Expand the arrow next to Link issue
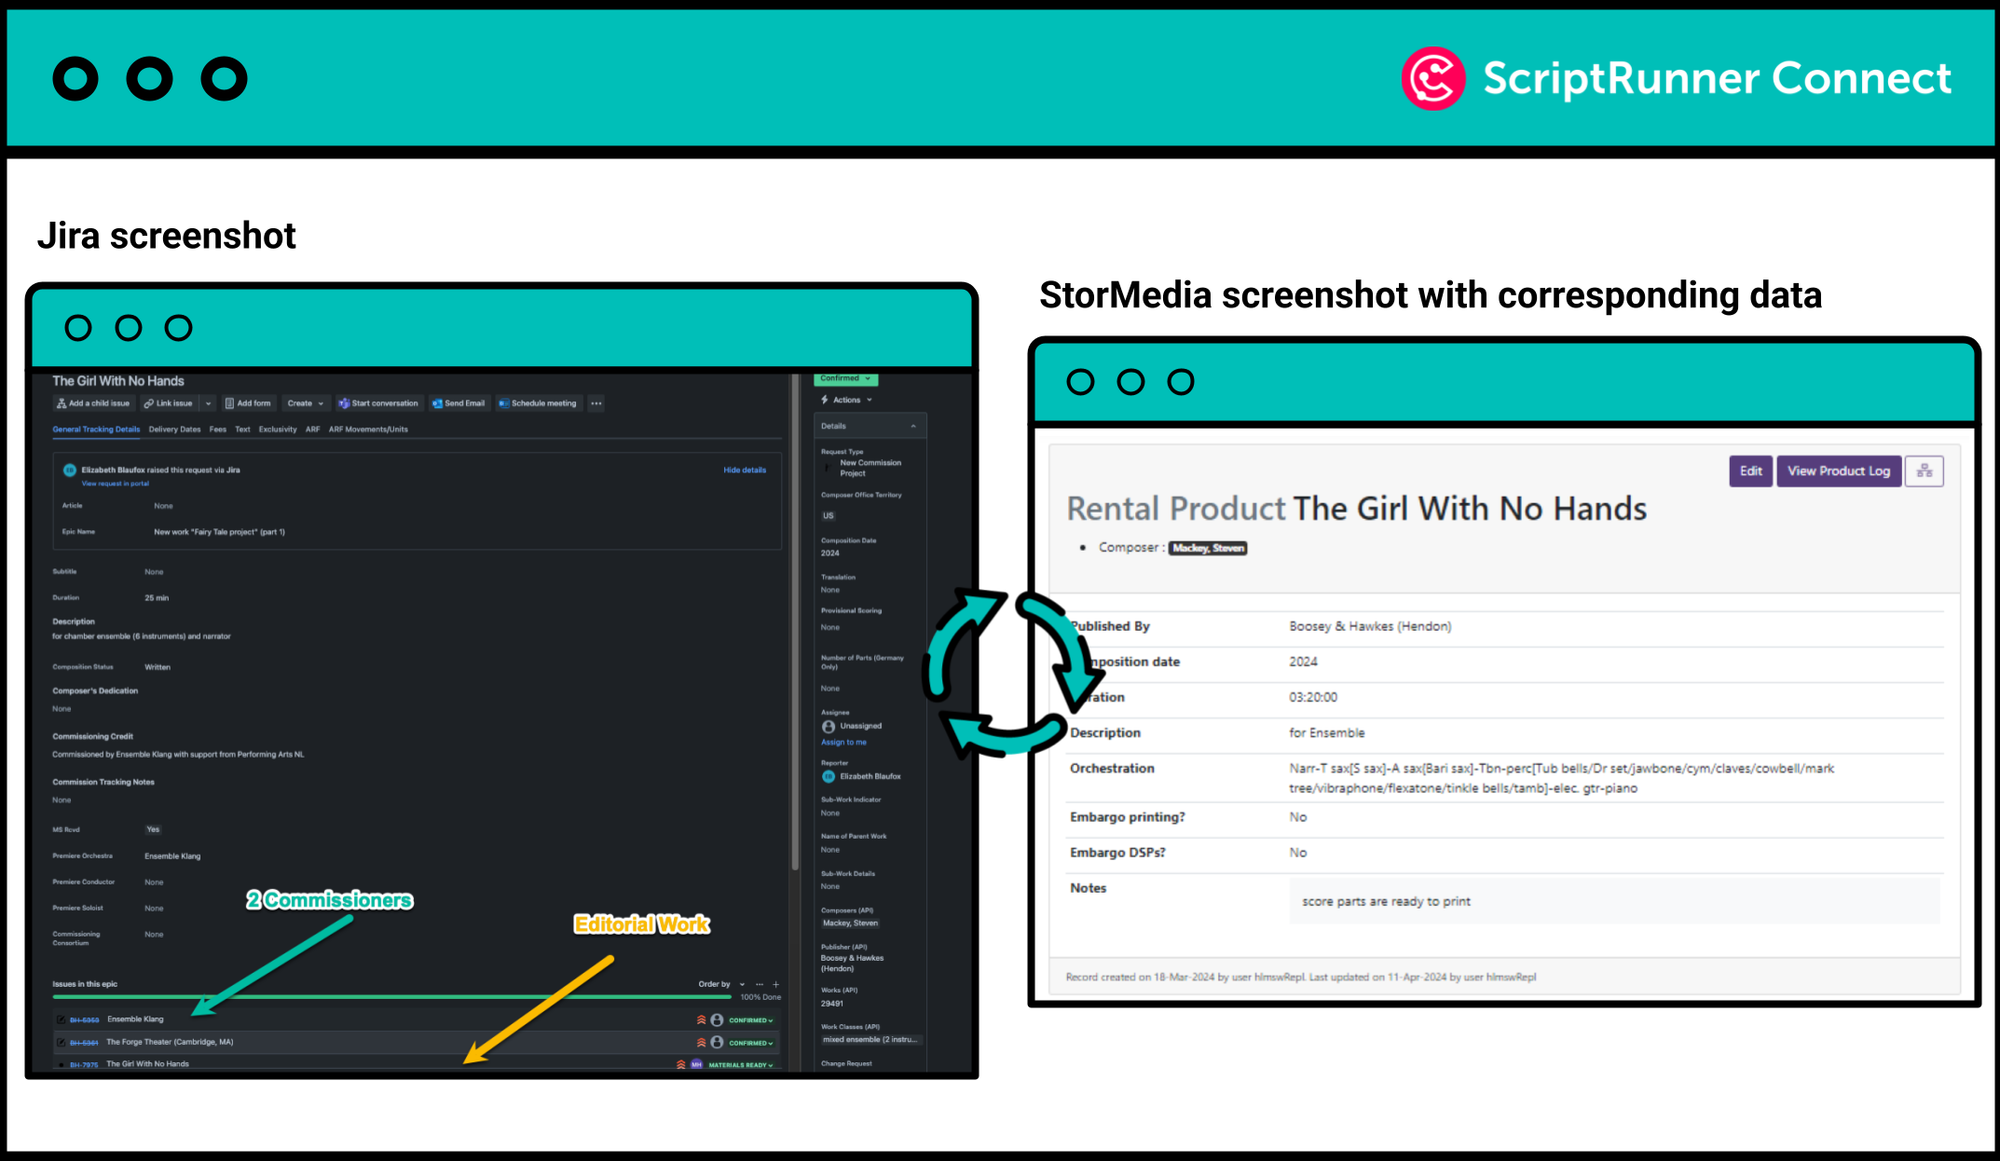This screenshot has height=1161, width=2000. click(x=208, y=404)
